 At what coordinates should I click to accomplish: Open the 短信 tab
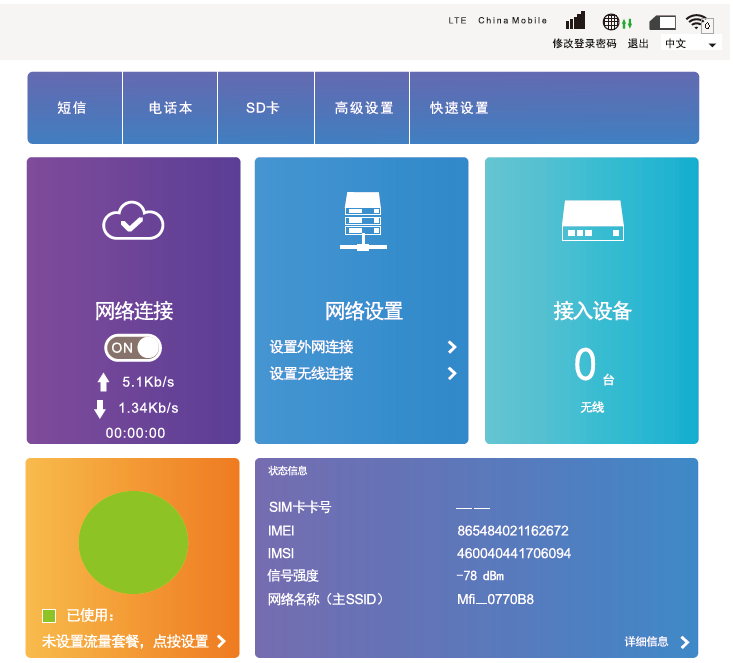pos(75,108)
